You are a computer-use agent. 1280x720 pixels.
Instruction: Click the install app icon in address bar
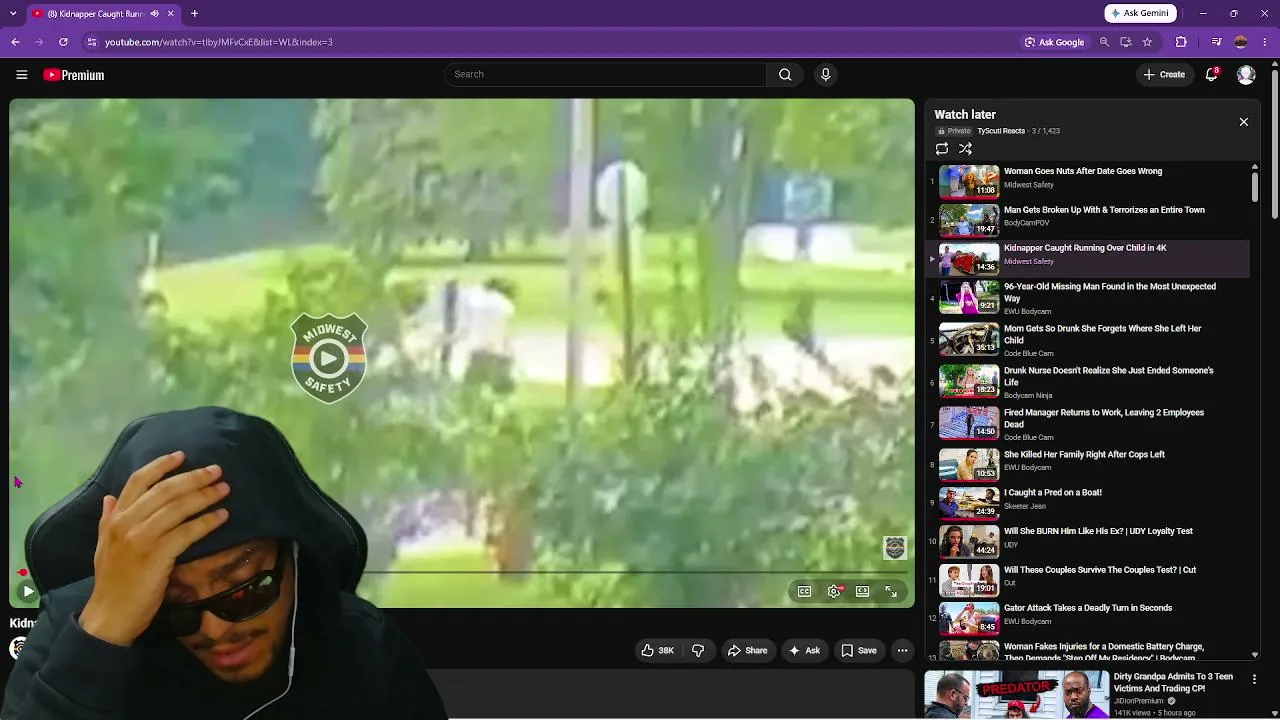[1126, 42]
